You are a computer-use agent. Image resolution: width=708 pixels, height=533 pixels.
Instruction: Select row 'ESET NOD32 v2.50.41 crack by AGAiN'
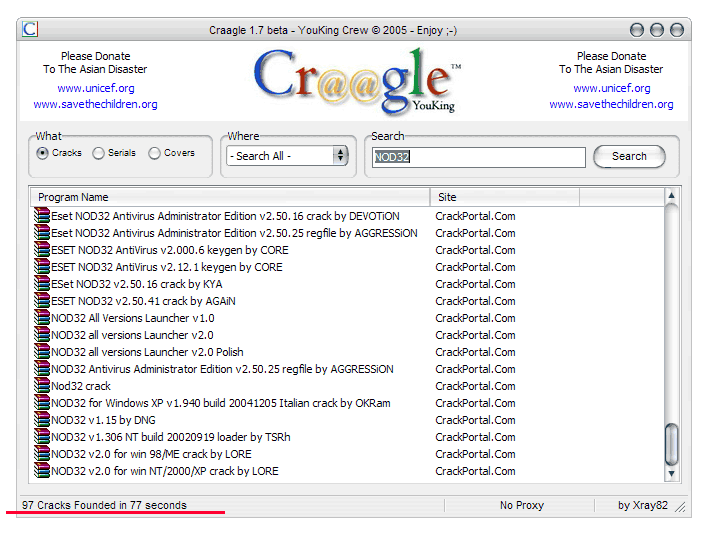[x=348, y=301]
